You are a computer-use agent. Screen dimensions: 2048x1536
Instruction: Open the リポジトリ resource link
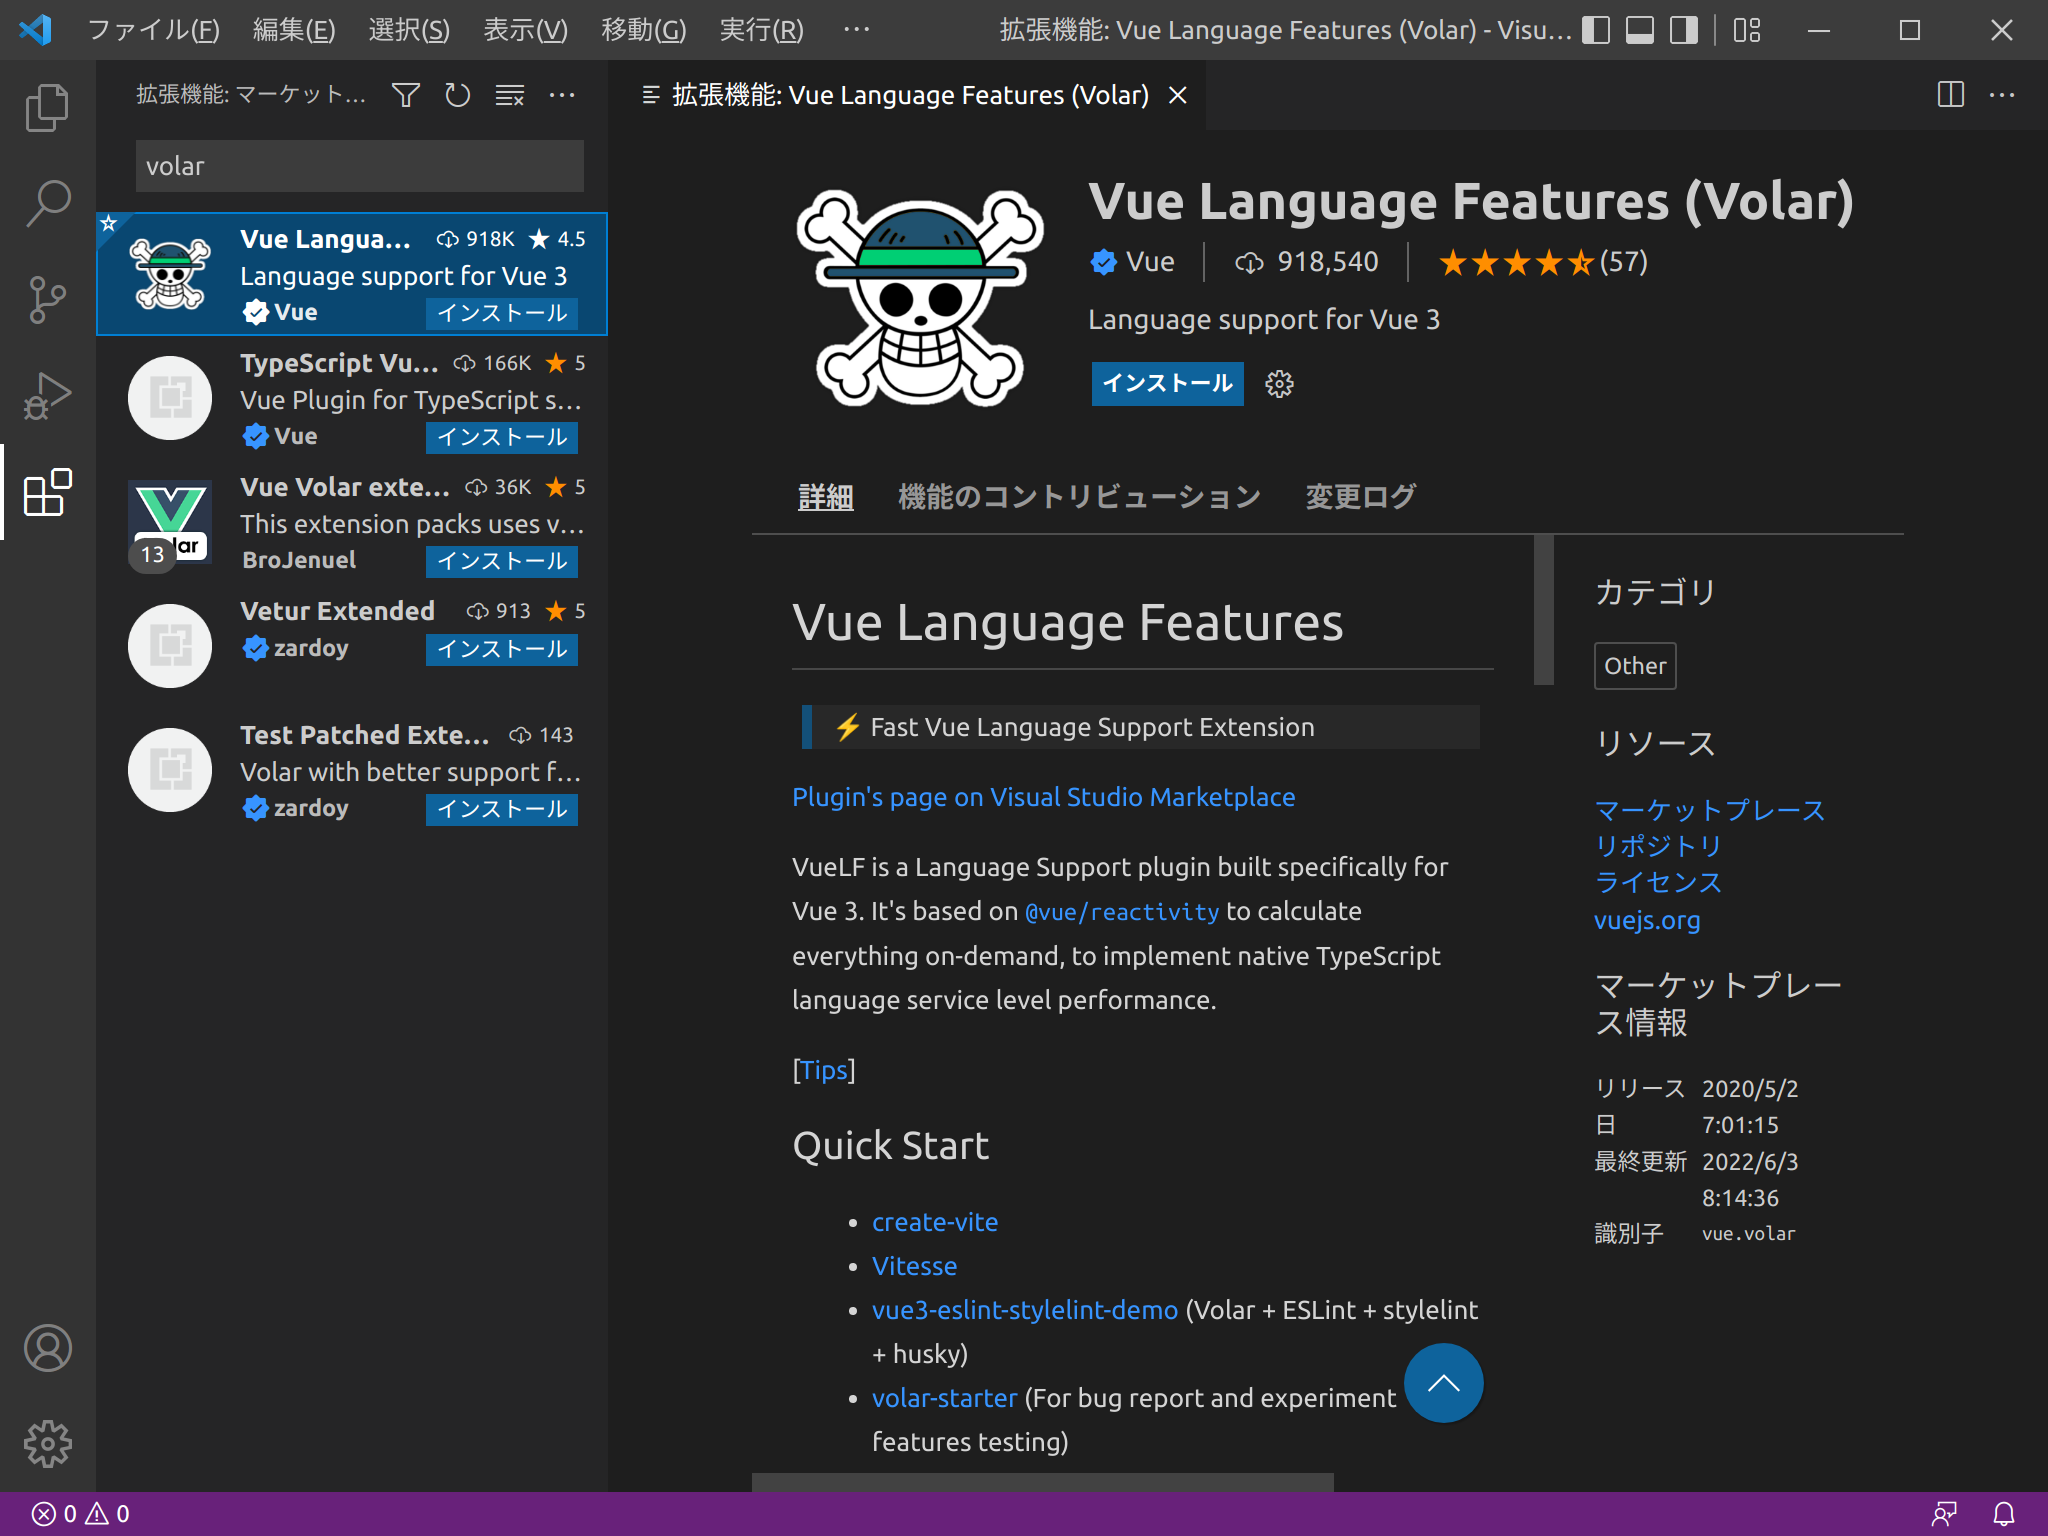1658,846
